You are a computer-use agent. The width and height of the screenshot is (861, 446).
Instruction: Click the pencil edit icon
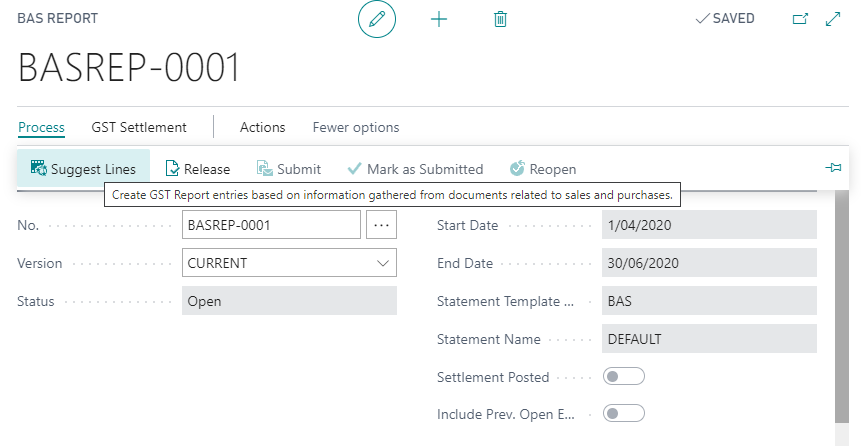point(377,19)
